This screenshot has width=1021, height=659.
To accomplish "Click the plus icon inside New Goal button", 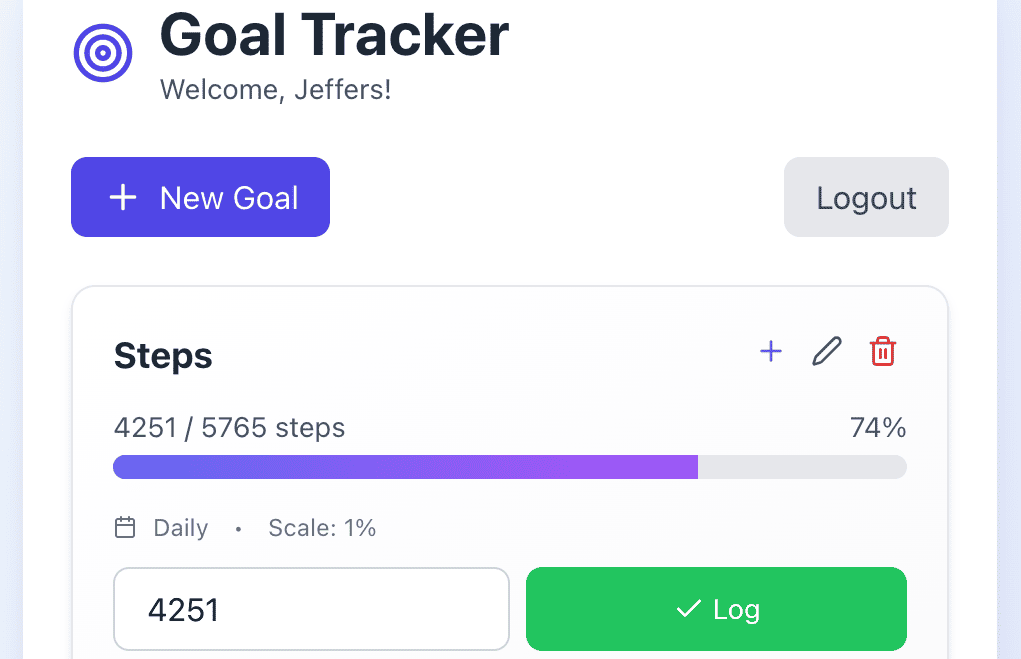I will tap(122, 197).
